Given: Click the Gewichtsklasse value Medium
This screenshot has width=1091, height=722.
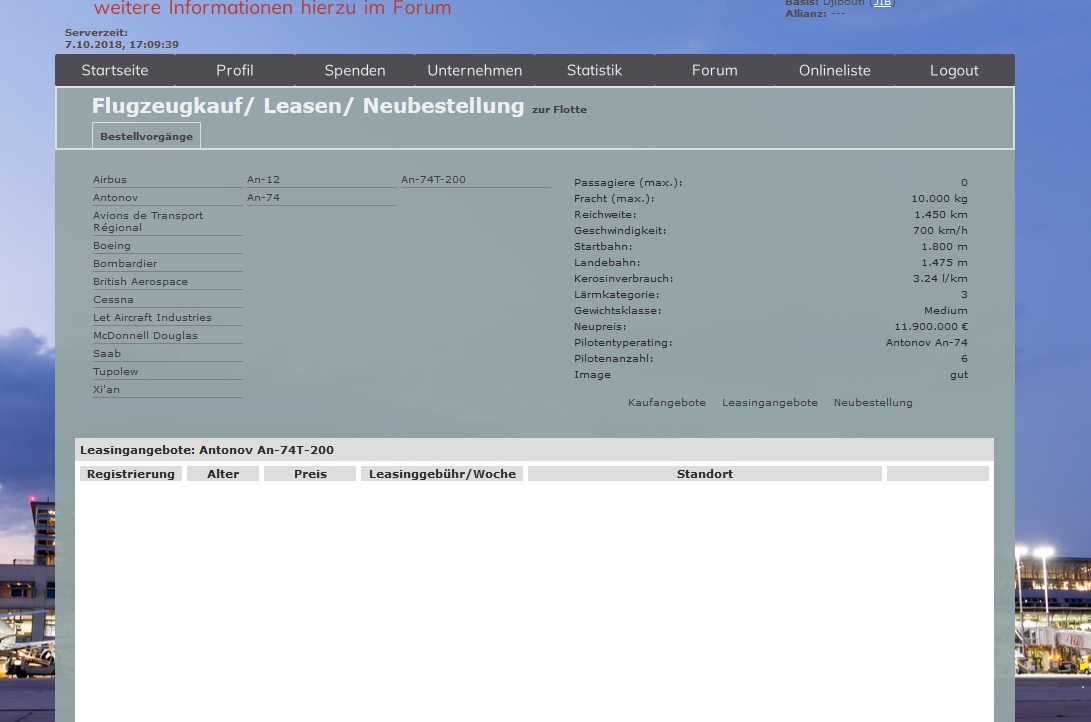Looking at the screenshot, I should 946,311.
